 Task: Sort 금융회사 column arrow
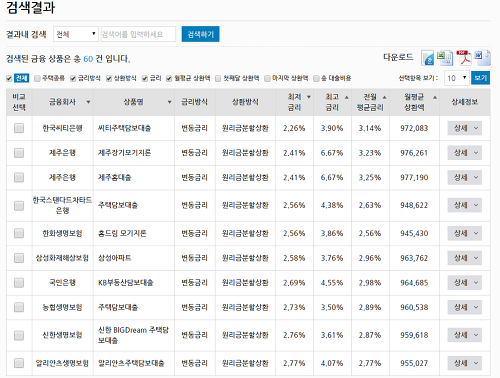click(88, 102)
